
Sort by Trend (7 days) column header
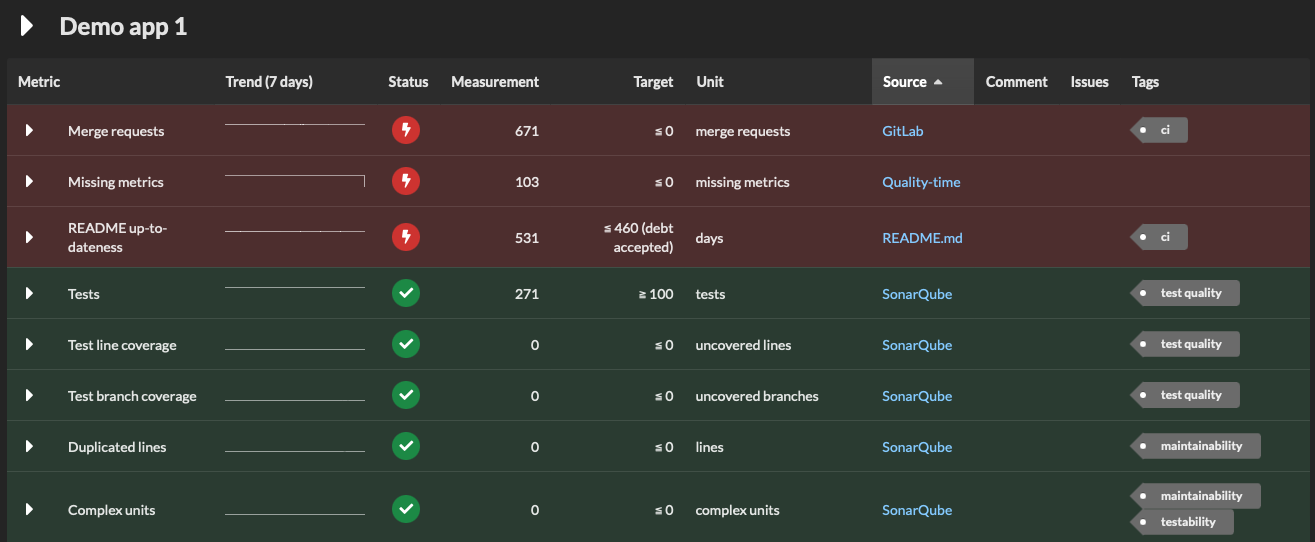tap(269, 82)
